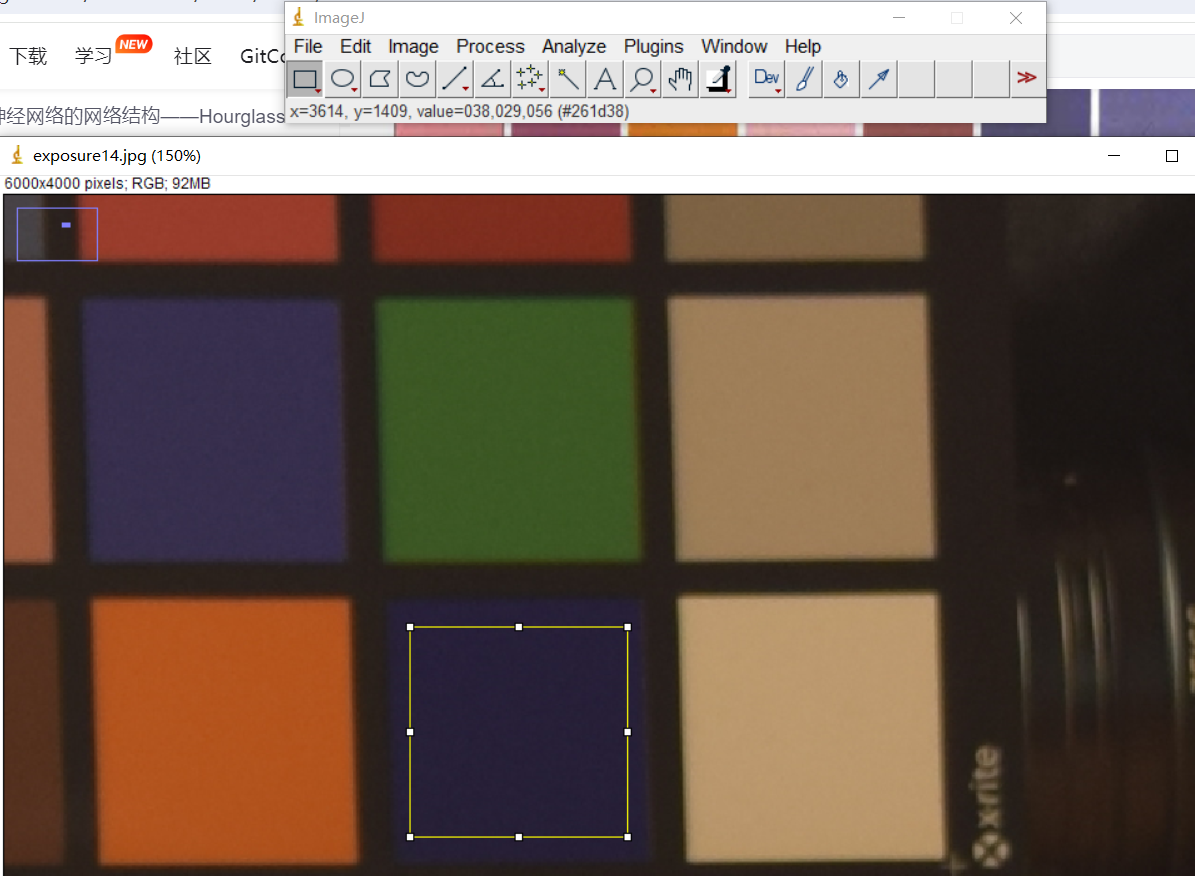This screenshot has width=1195, height=876.
Task: Click the 学习 link with the NEW badge
Action: [94, 56]
